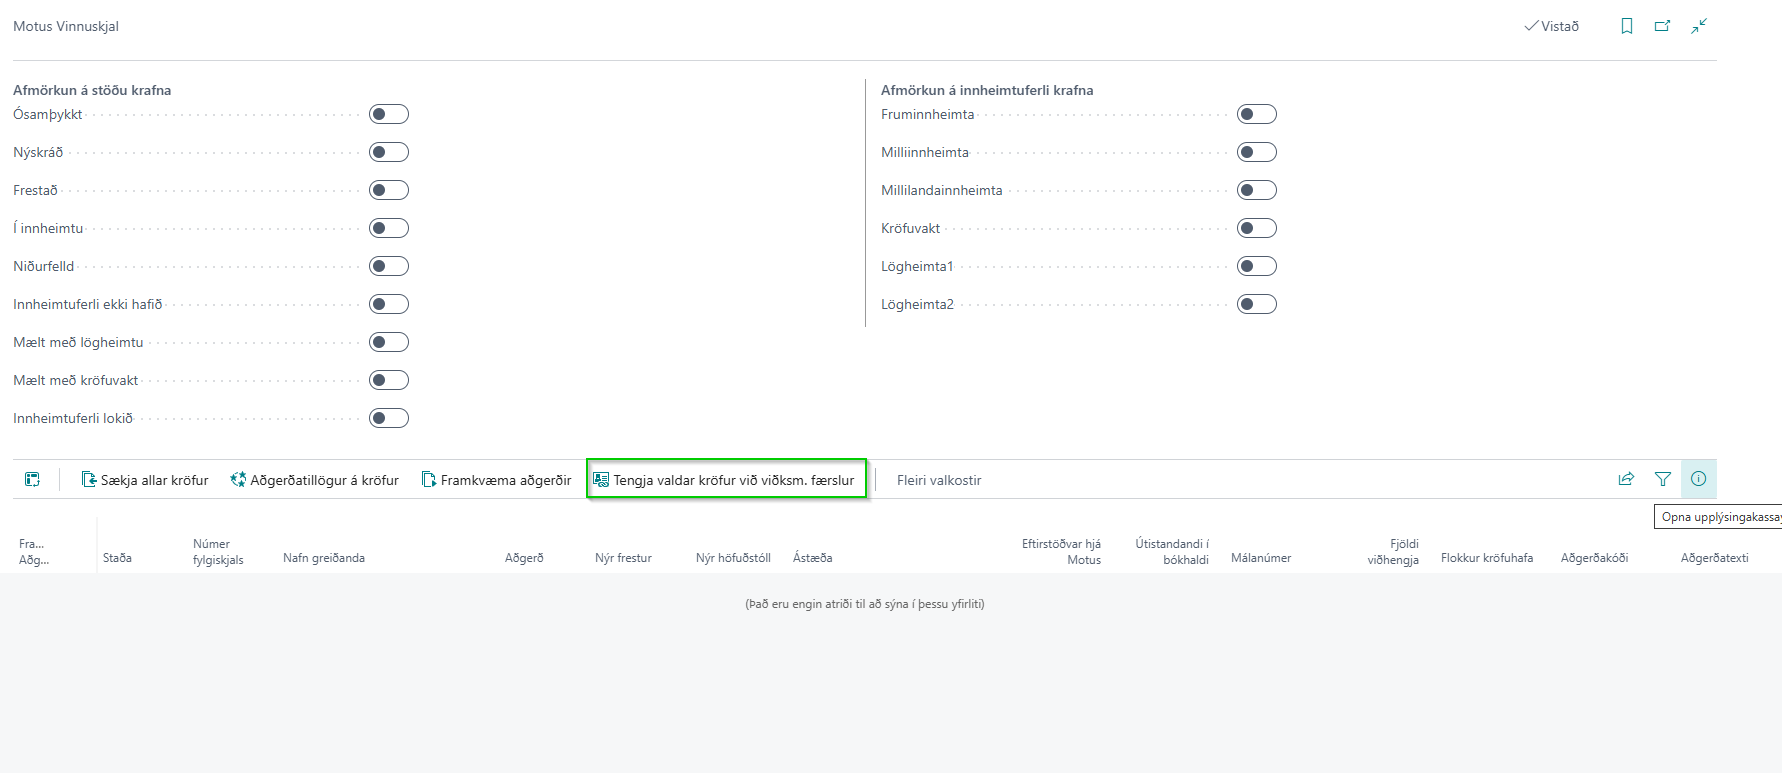Click the collapse page arrows icon
Image resolution: width=1782 pixels, height=773 pixels.
1699,26
